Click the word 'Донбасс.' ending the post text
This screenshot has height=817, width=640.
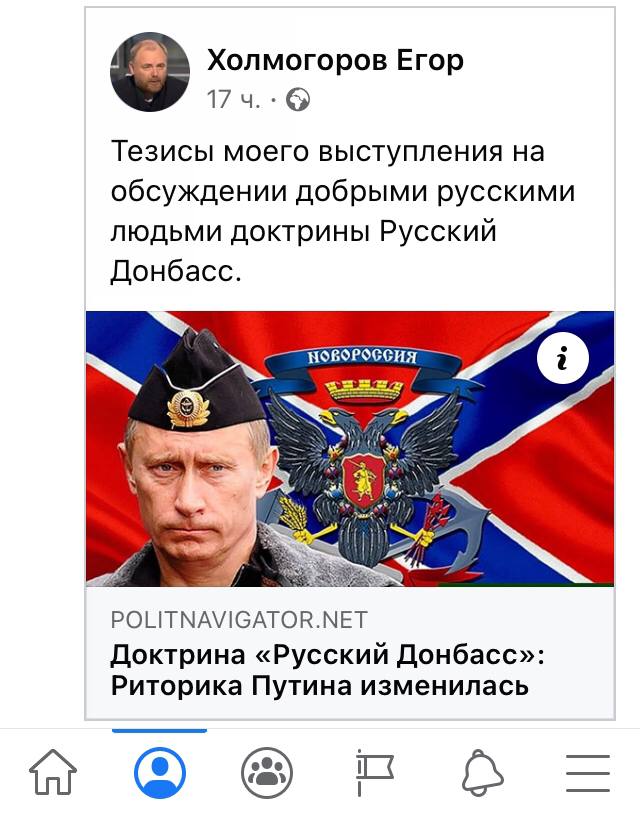pyautogui.click(x=176, y=271)
